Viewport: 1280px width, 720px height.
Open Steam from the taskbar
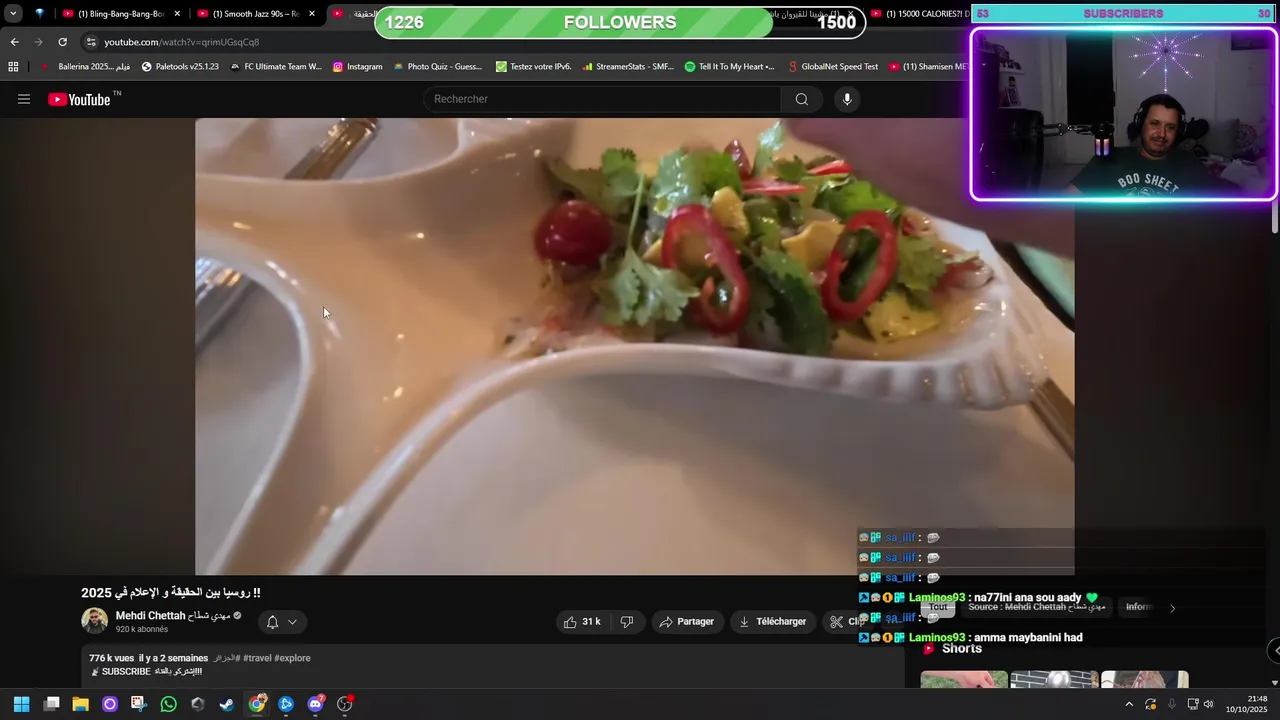227,704
